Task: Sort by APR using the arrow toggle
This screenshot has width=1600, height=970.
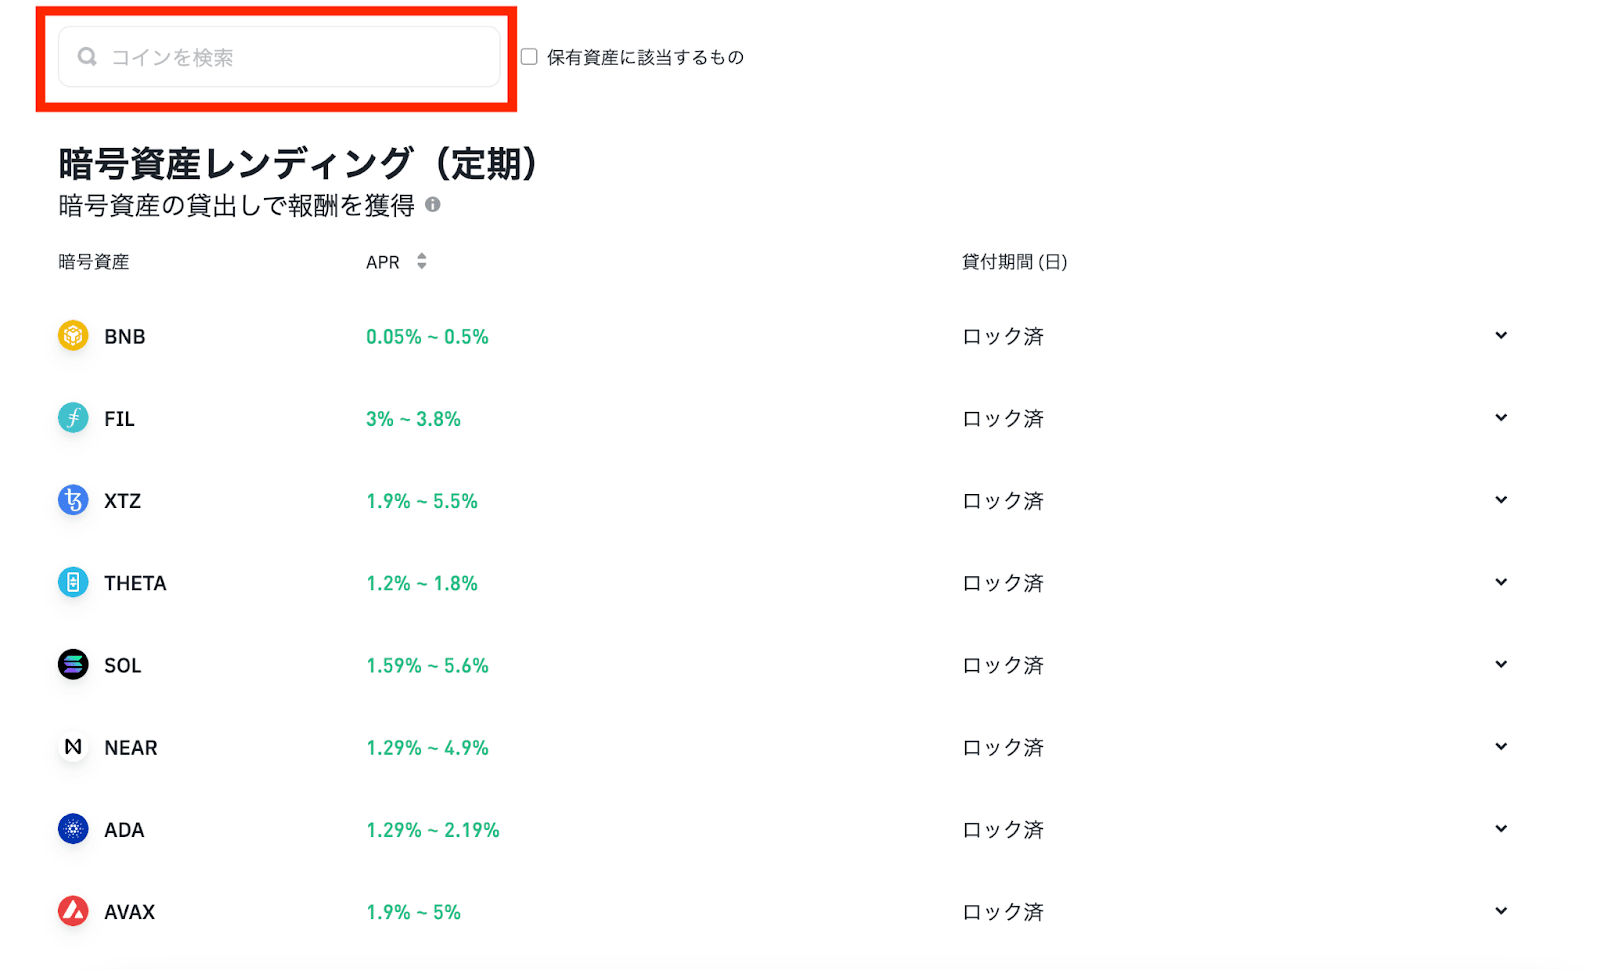Action: [x=422, y=262]
